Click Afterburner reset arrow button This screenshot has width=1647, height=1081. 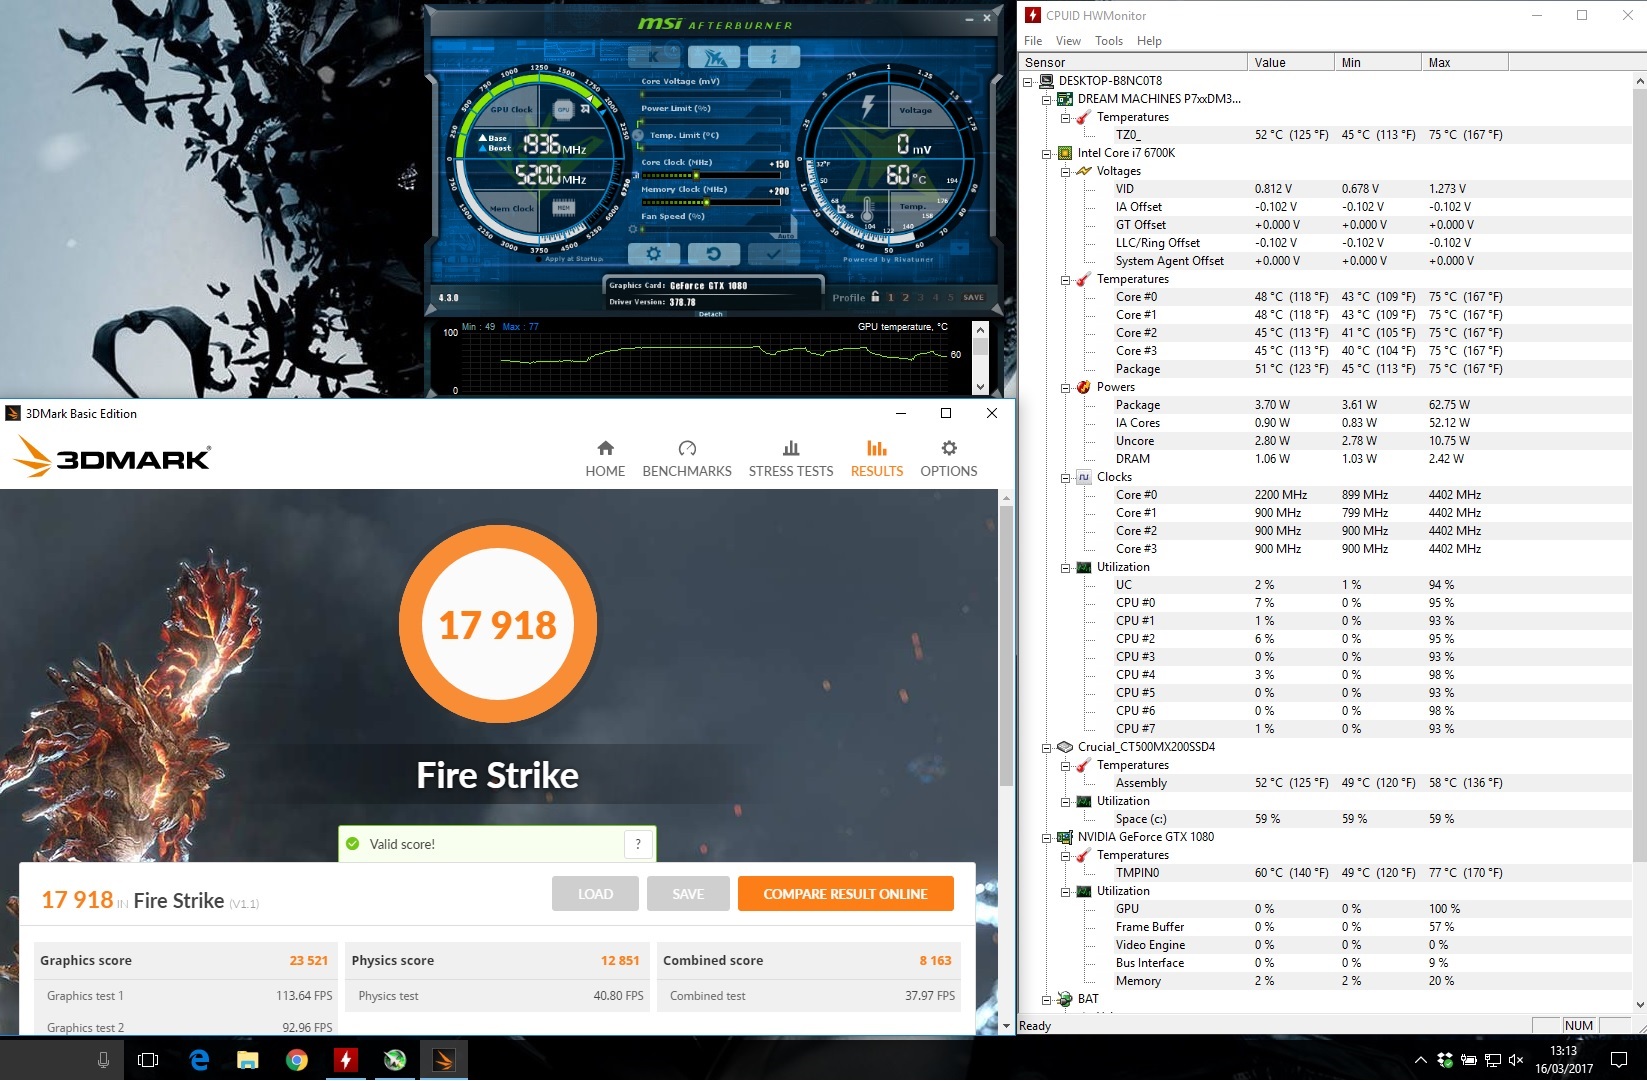coord(713,254)
